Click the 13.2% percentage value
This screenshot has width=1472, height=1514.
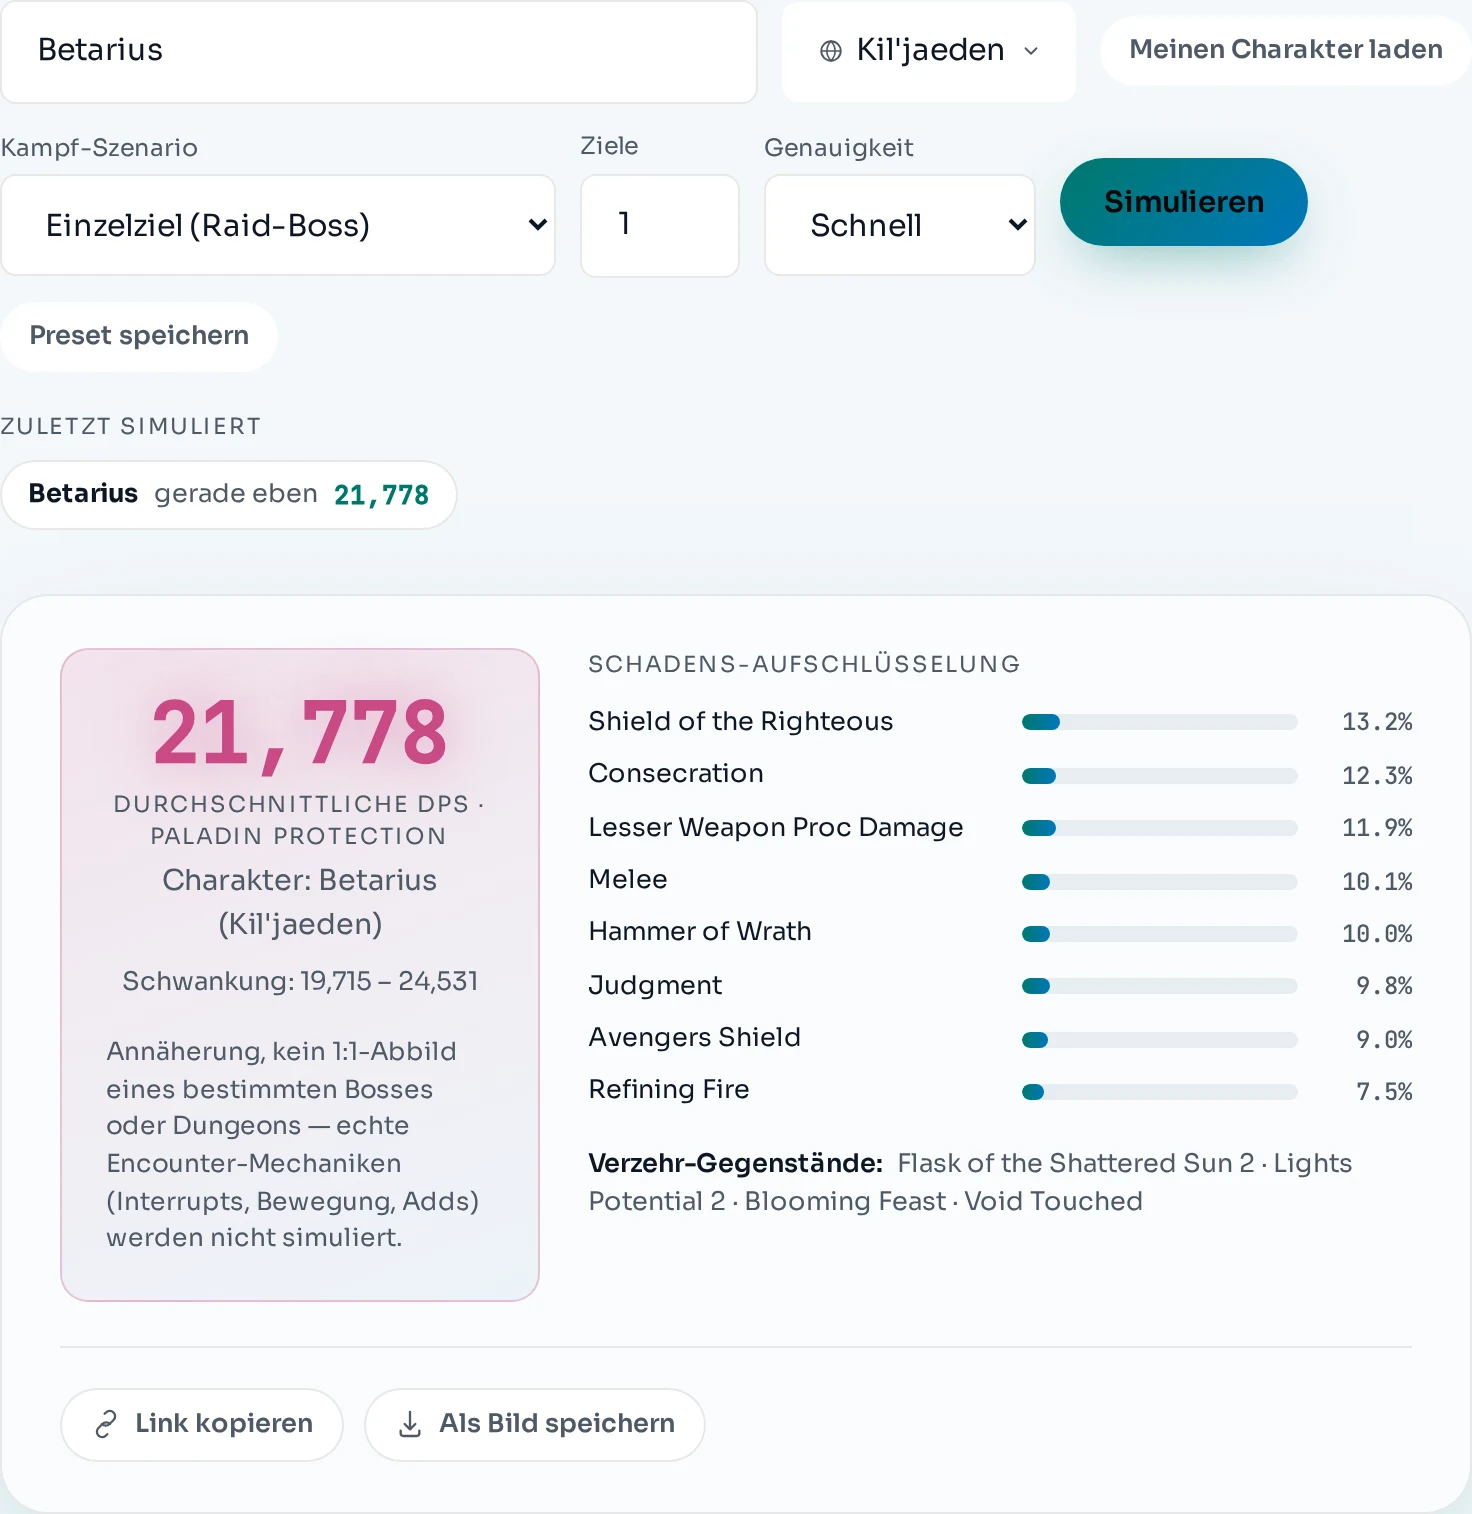(1377, 722)
